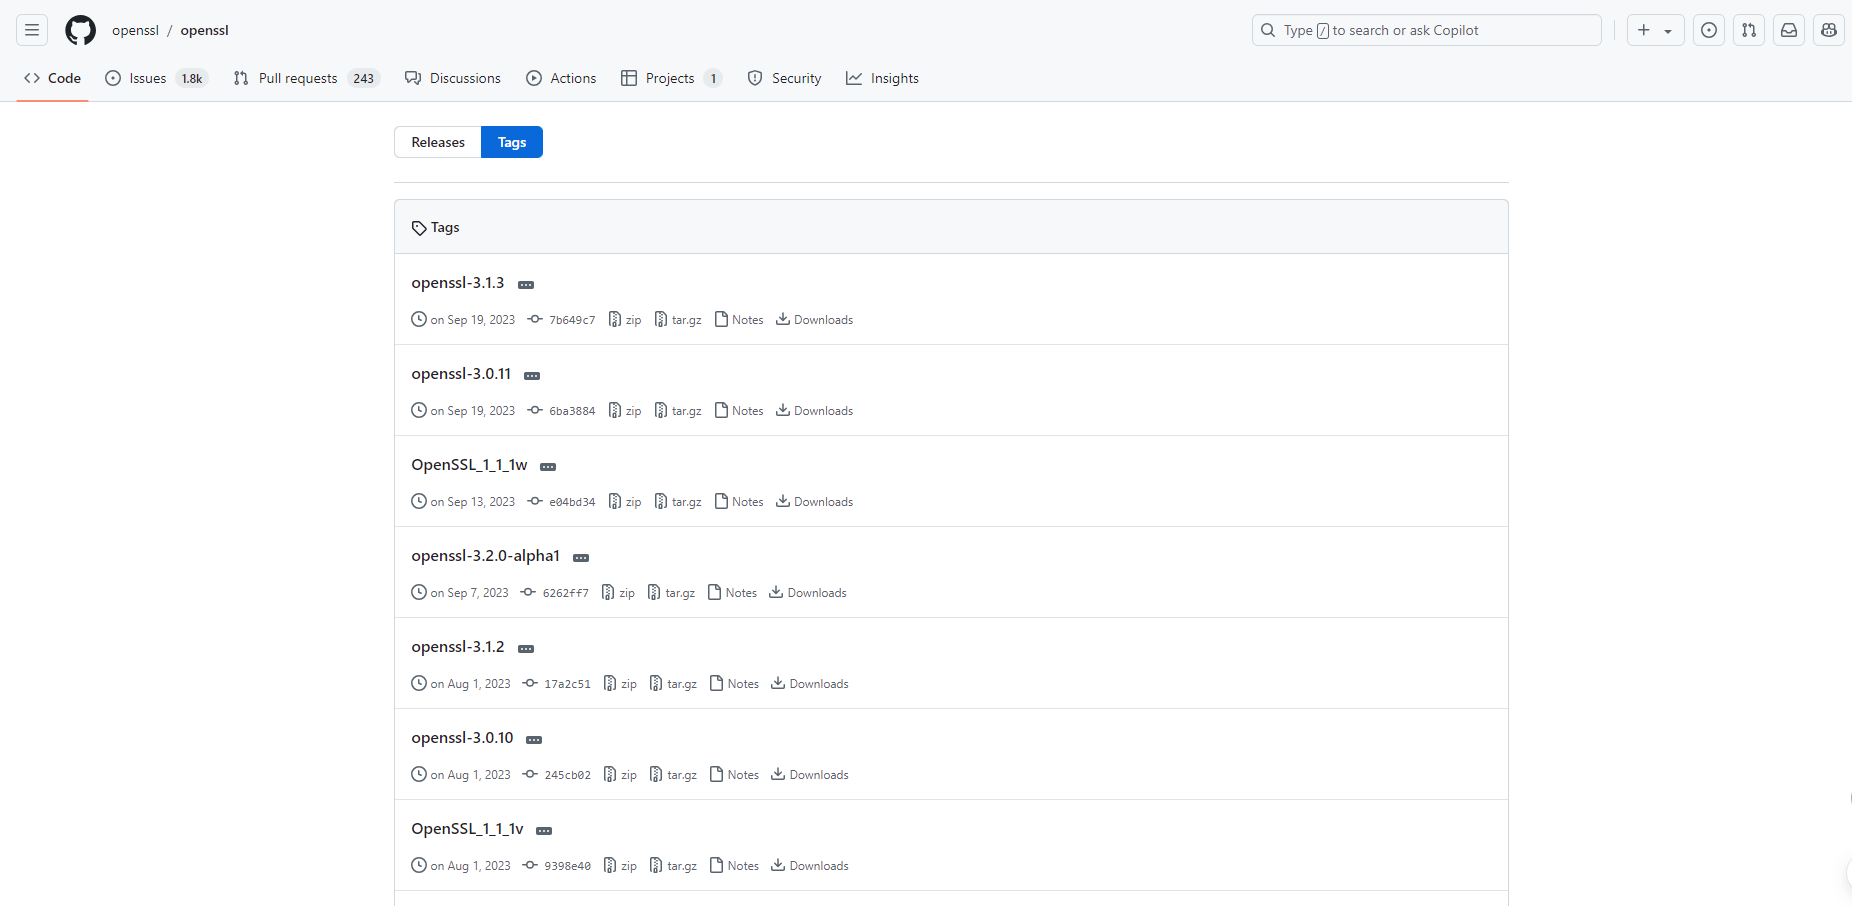Expand the openssl-3.0.10 tag message ellipsis
This screenshot has width=1852, height=906.
pyautogui.click(x=534, y=740)
